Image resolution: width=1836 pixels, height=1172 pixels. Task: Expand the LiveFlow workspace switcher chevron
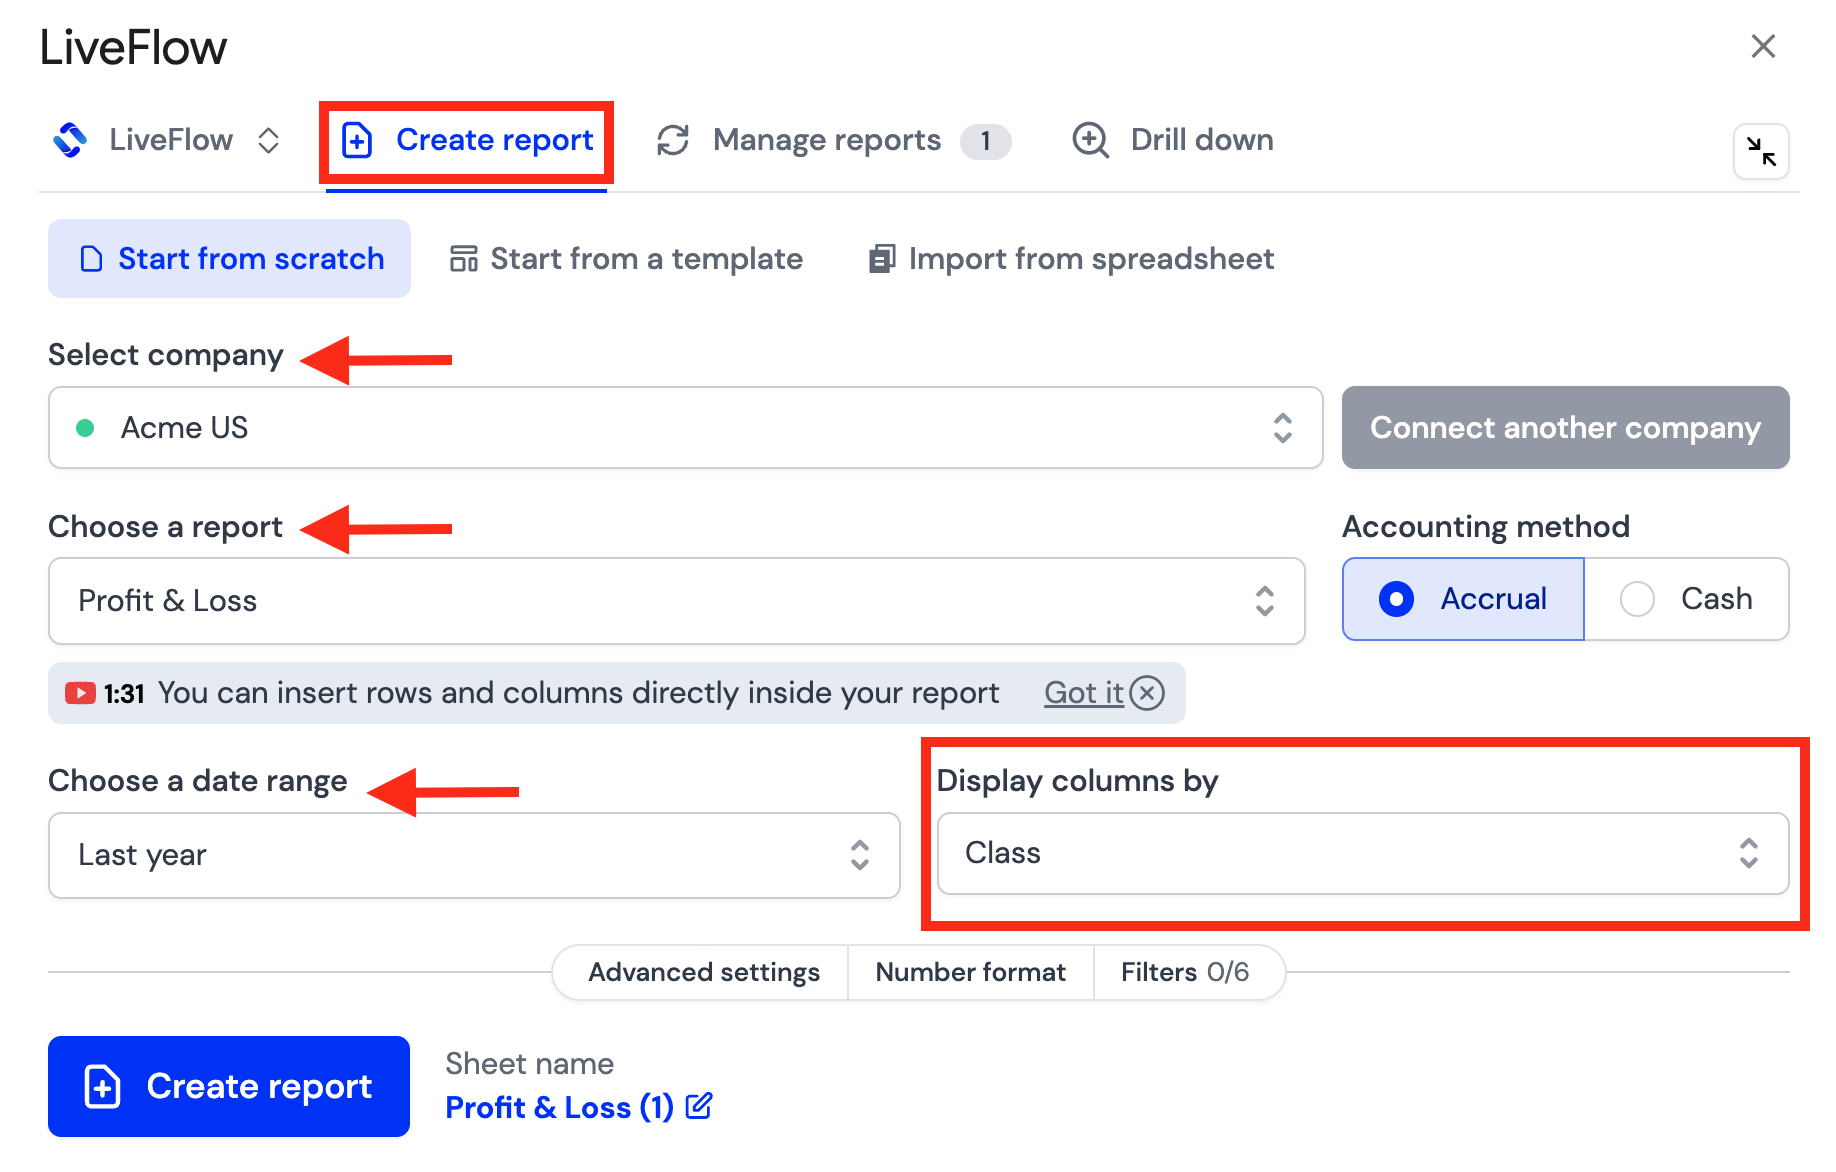(x=268, y=140)
